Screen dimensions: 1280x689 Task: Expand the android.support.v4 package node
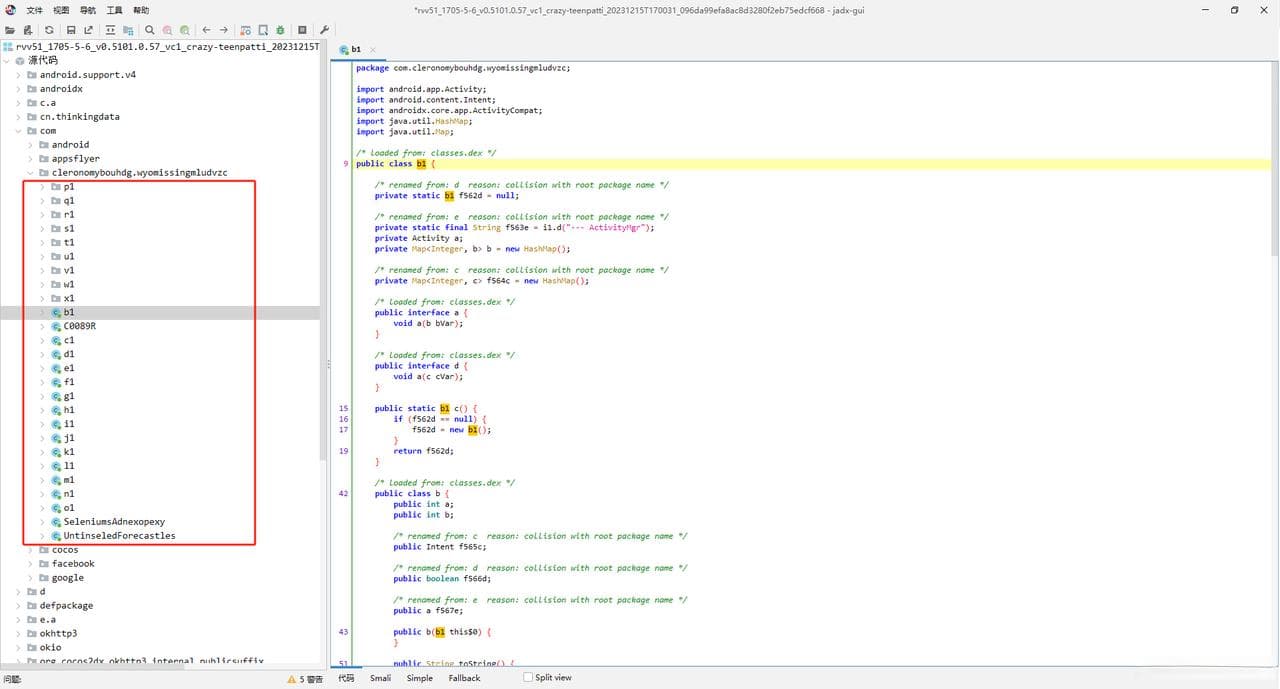(18, 75)
